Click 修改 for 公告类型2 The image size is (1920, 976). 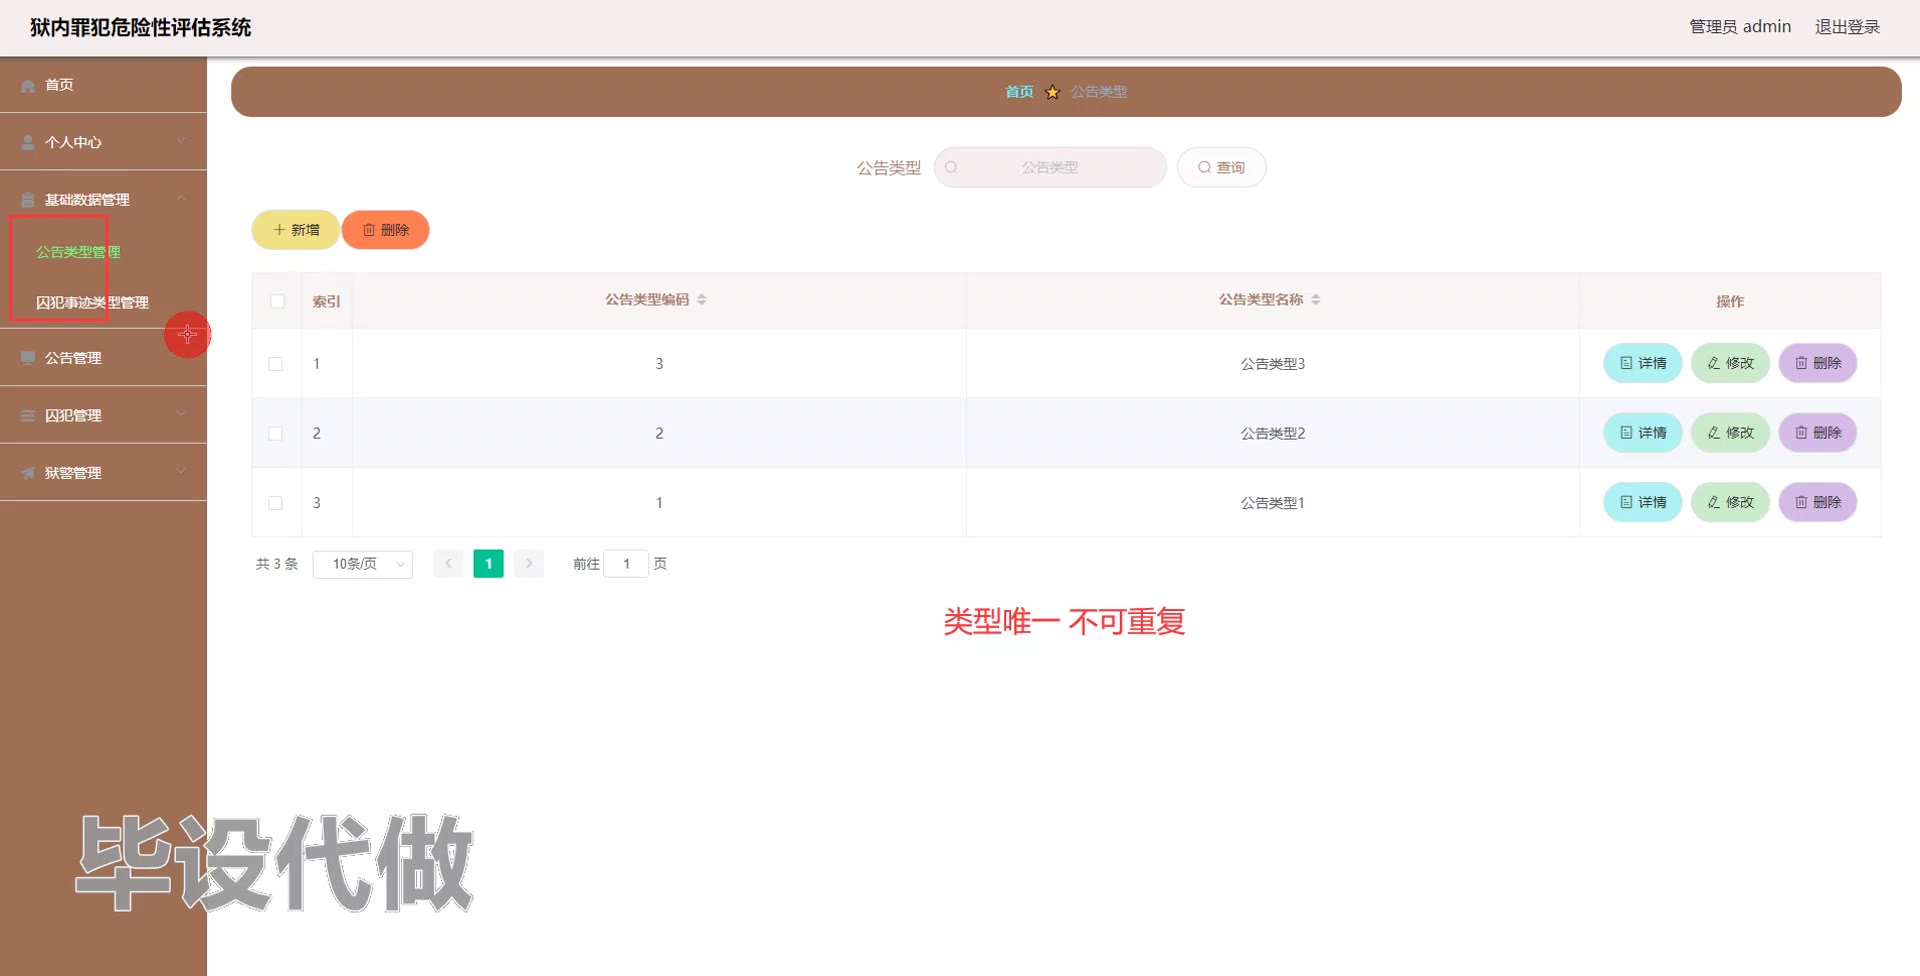[x=1731, y=433]
